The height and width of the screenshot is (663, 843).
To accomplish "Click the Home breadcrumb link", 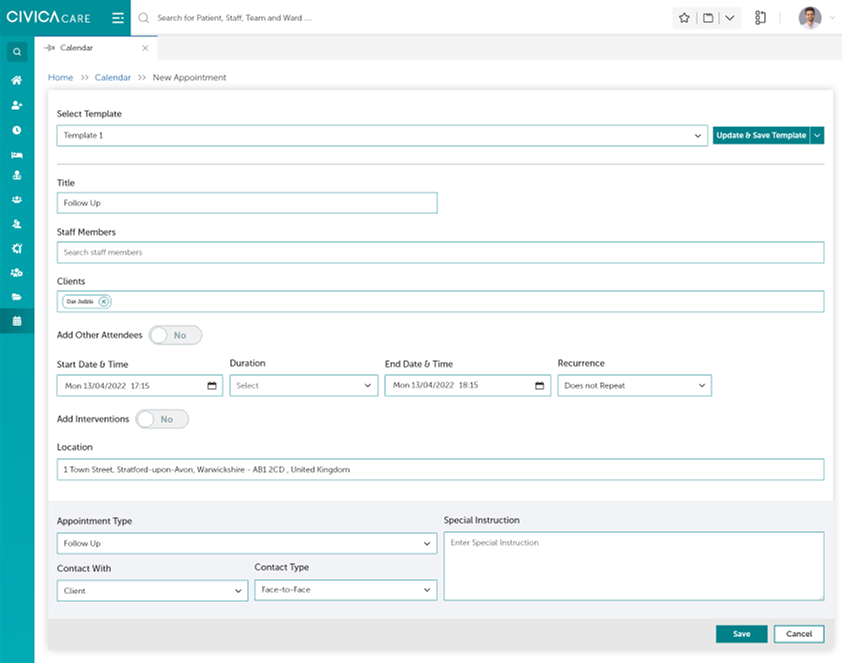I will coord(60,77).
